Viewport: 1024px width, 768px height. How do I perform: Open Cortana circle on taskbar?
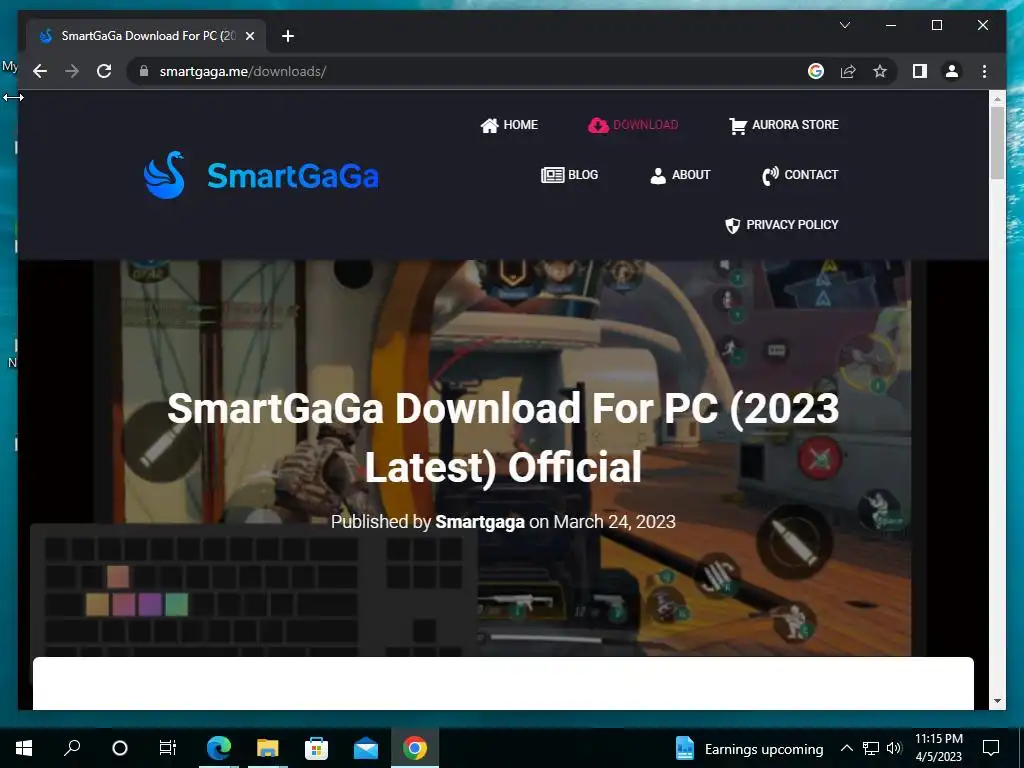coord(120,748)
